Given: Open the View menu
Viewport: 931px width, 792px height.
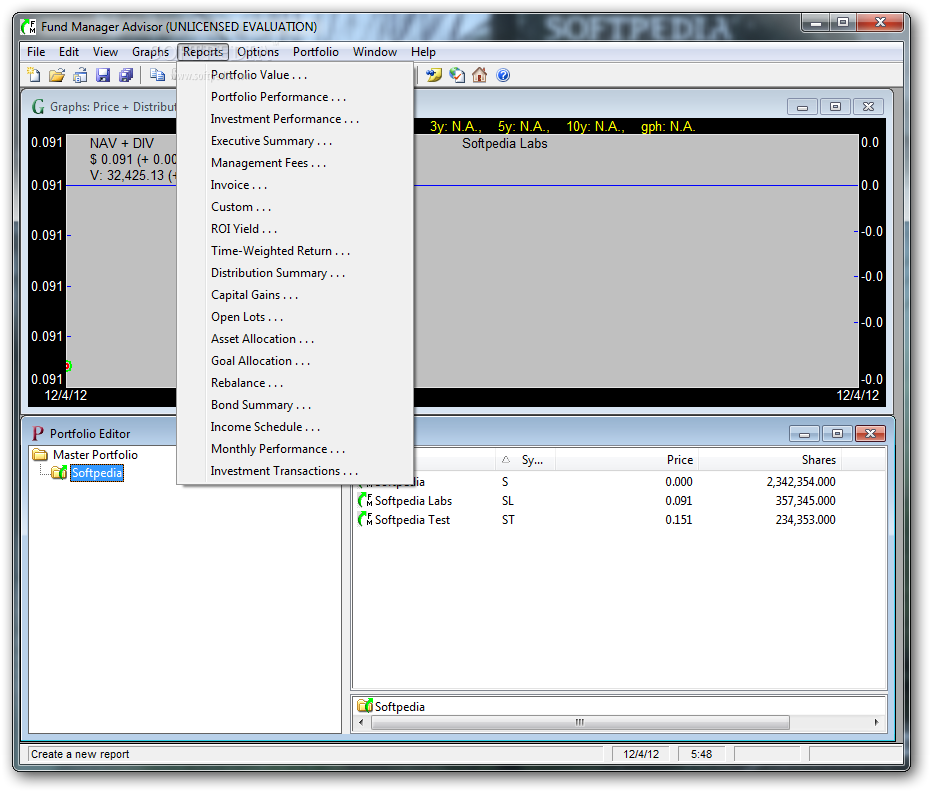Looking at the screenshot, I should [x=105, y=52].
